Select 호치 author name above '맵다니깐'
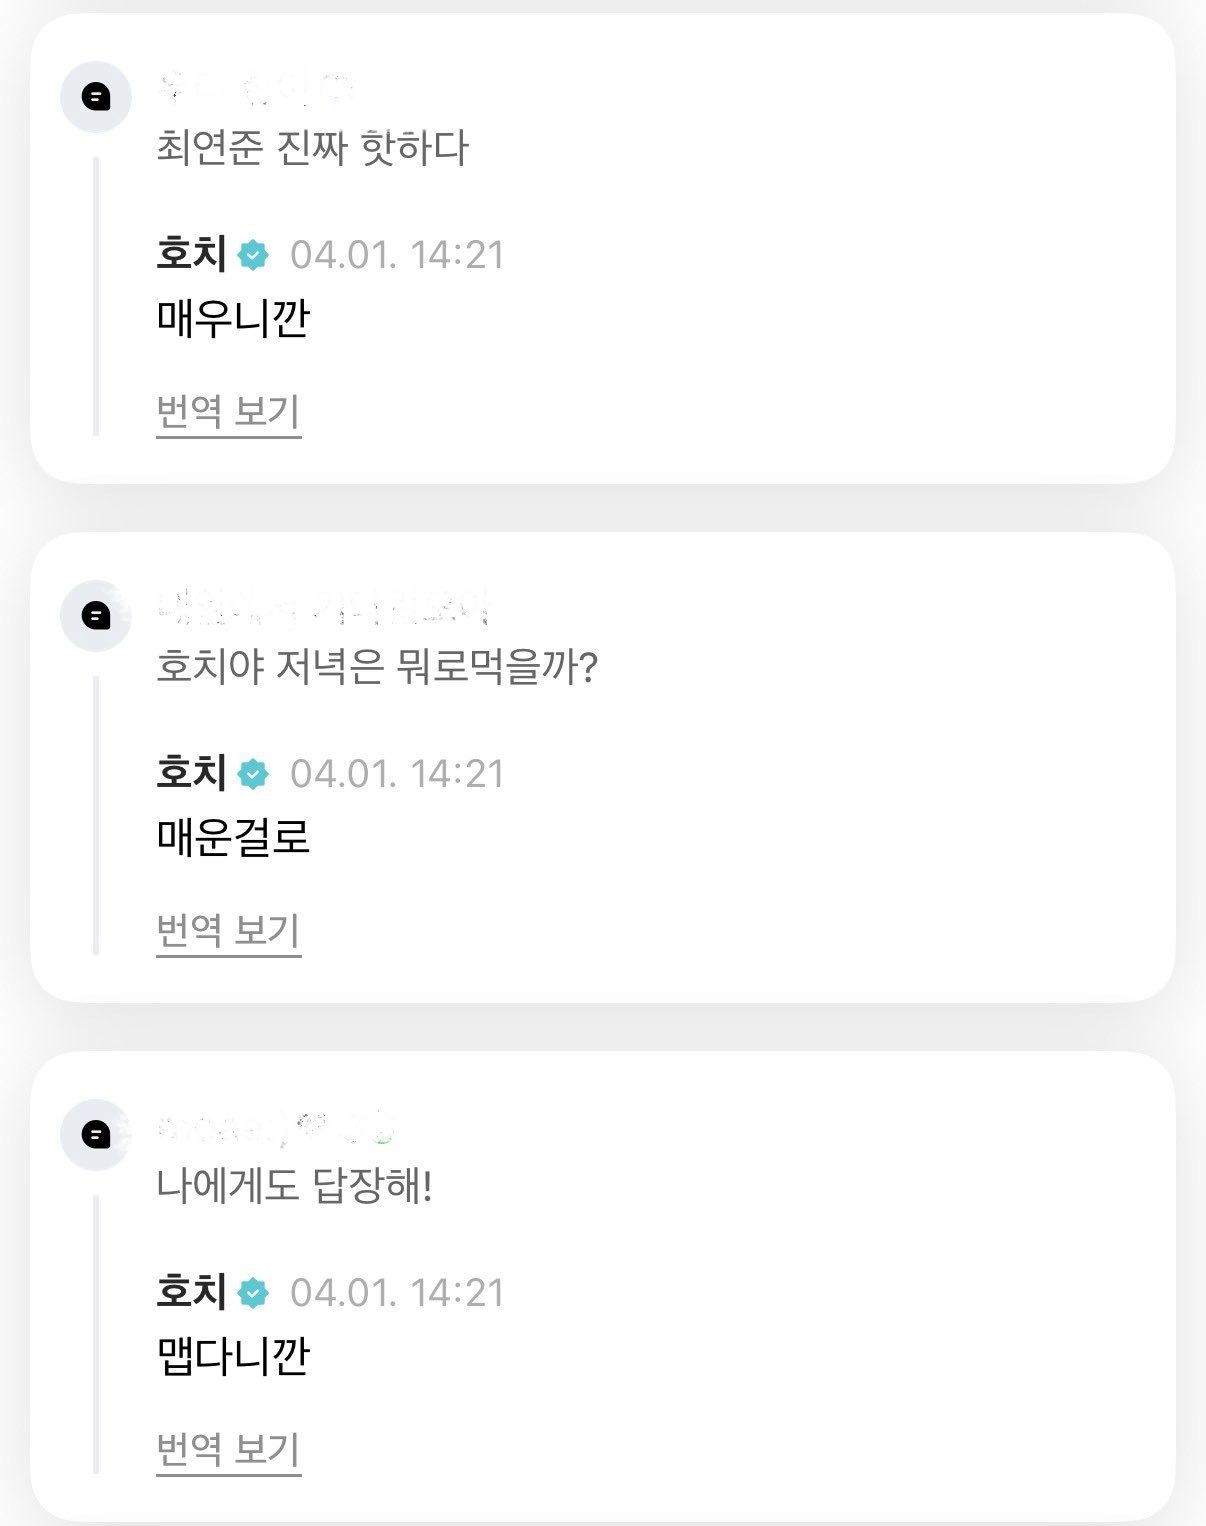This screenshot has width=1206, height=1526. point(192,1291)
